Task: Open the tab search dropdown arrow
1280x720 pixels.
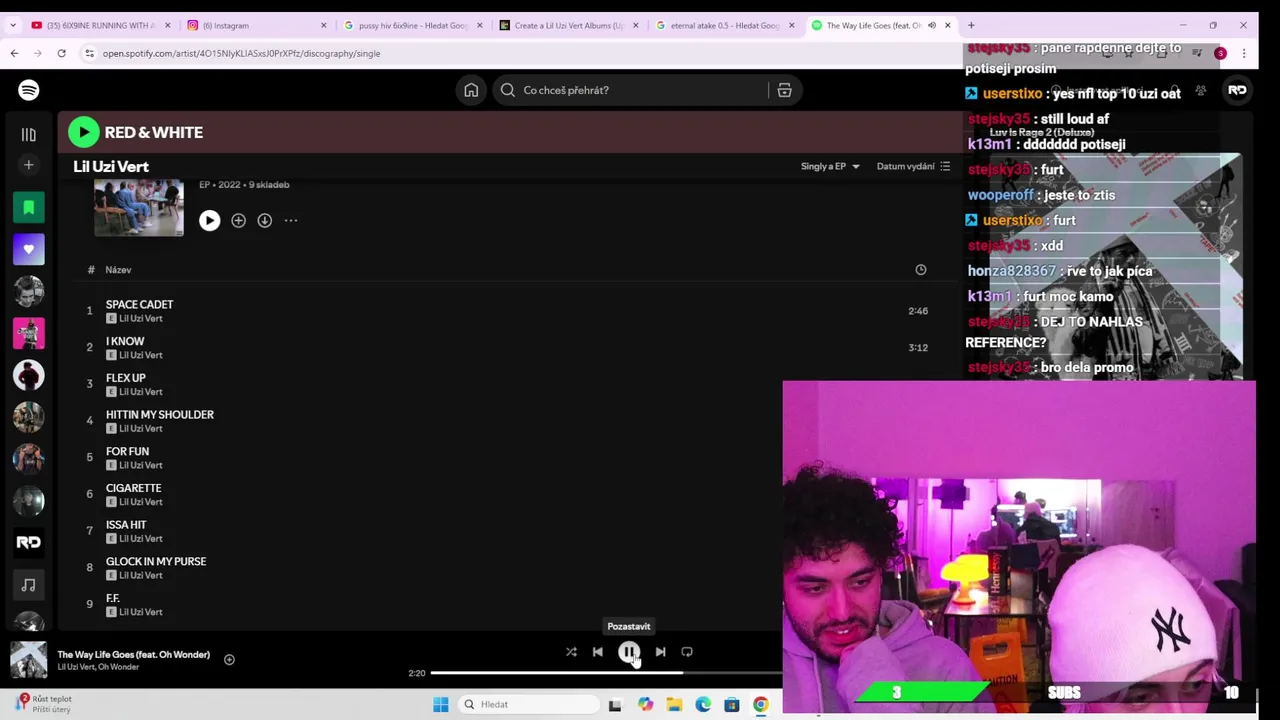Action: click(12, 25)
